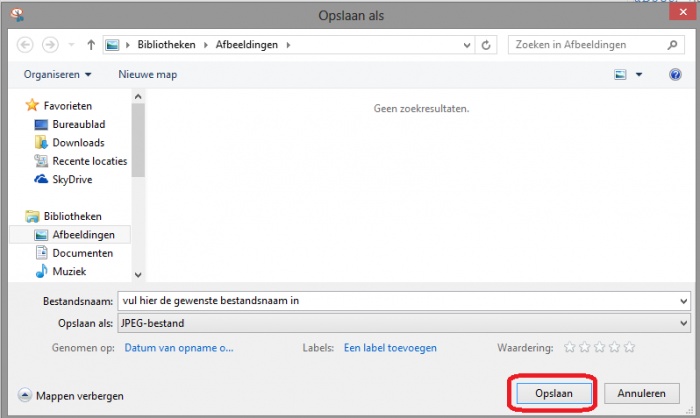Click the Documenten document icon
This screenshot has height=418, width=700.
(42, 253)
